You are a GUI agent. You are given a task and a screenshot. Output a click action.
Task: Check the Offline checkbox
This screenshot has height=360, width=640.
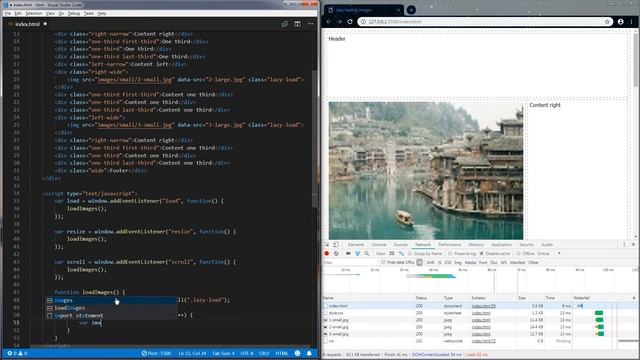tap(518, 253)
